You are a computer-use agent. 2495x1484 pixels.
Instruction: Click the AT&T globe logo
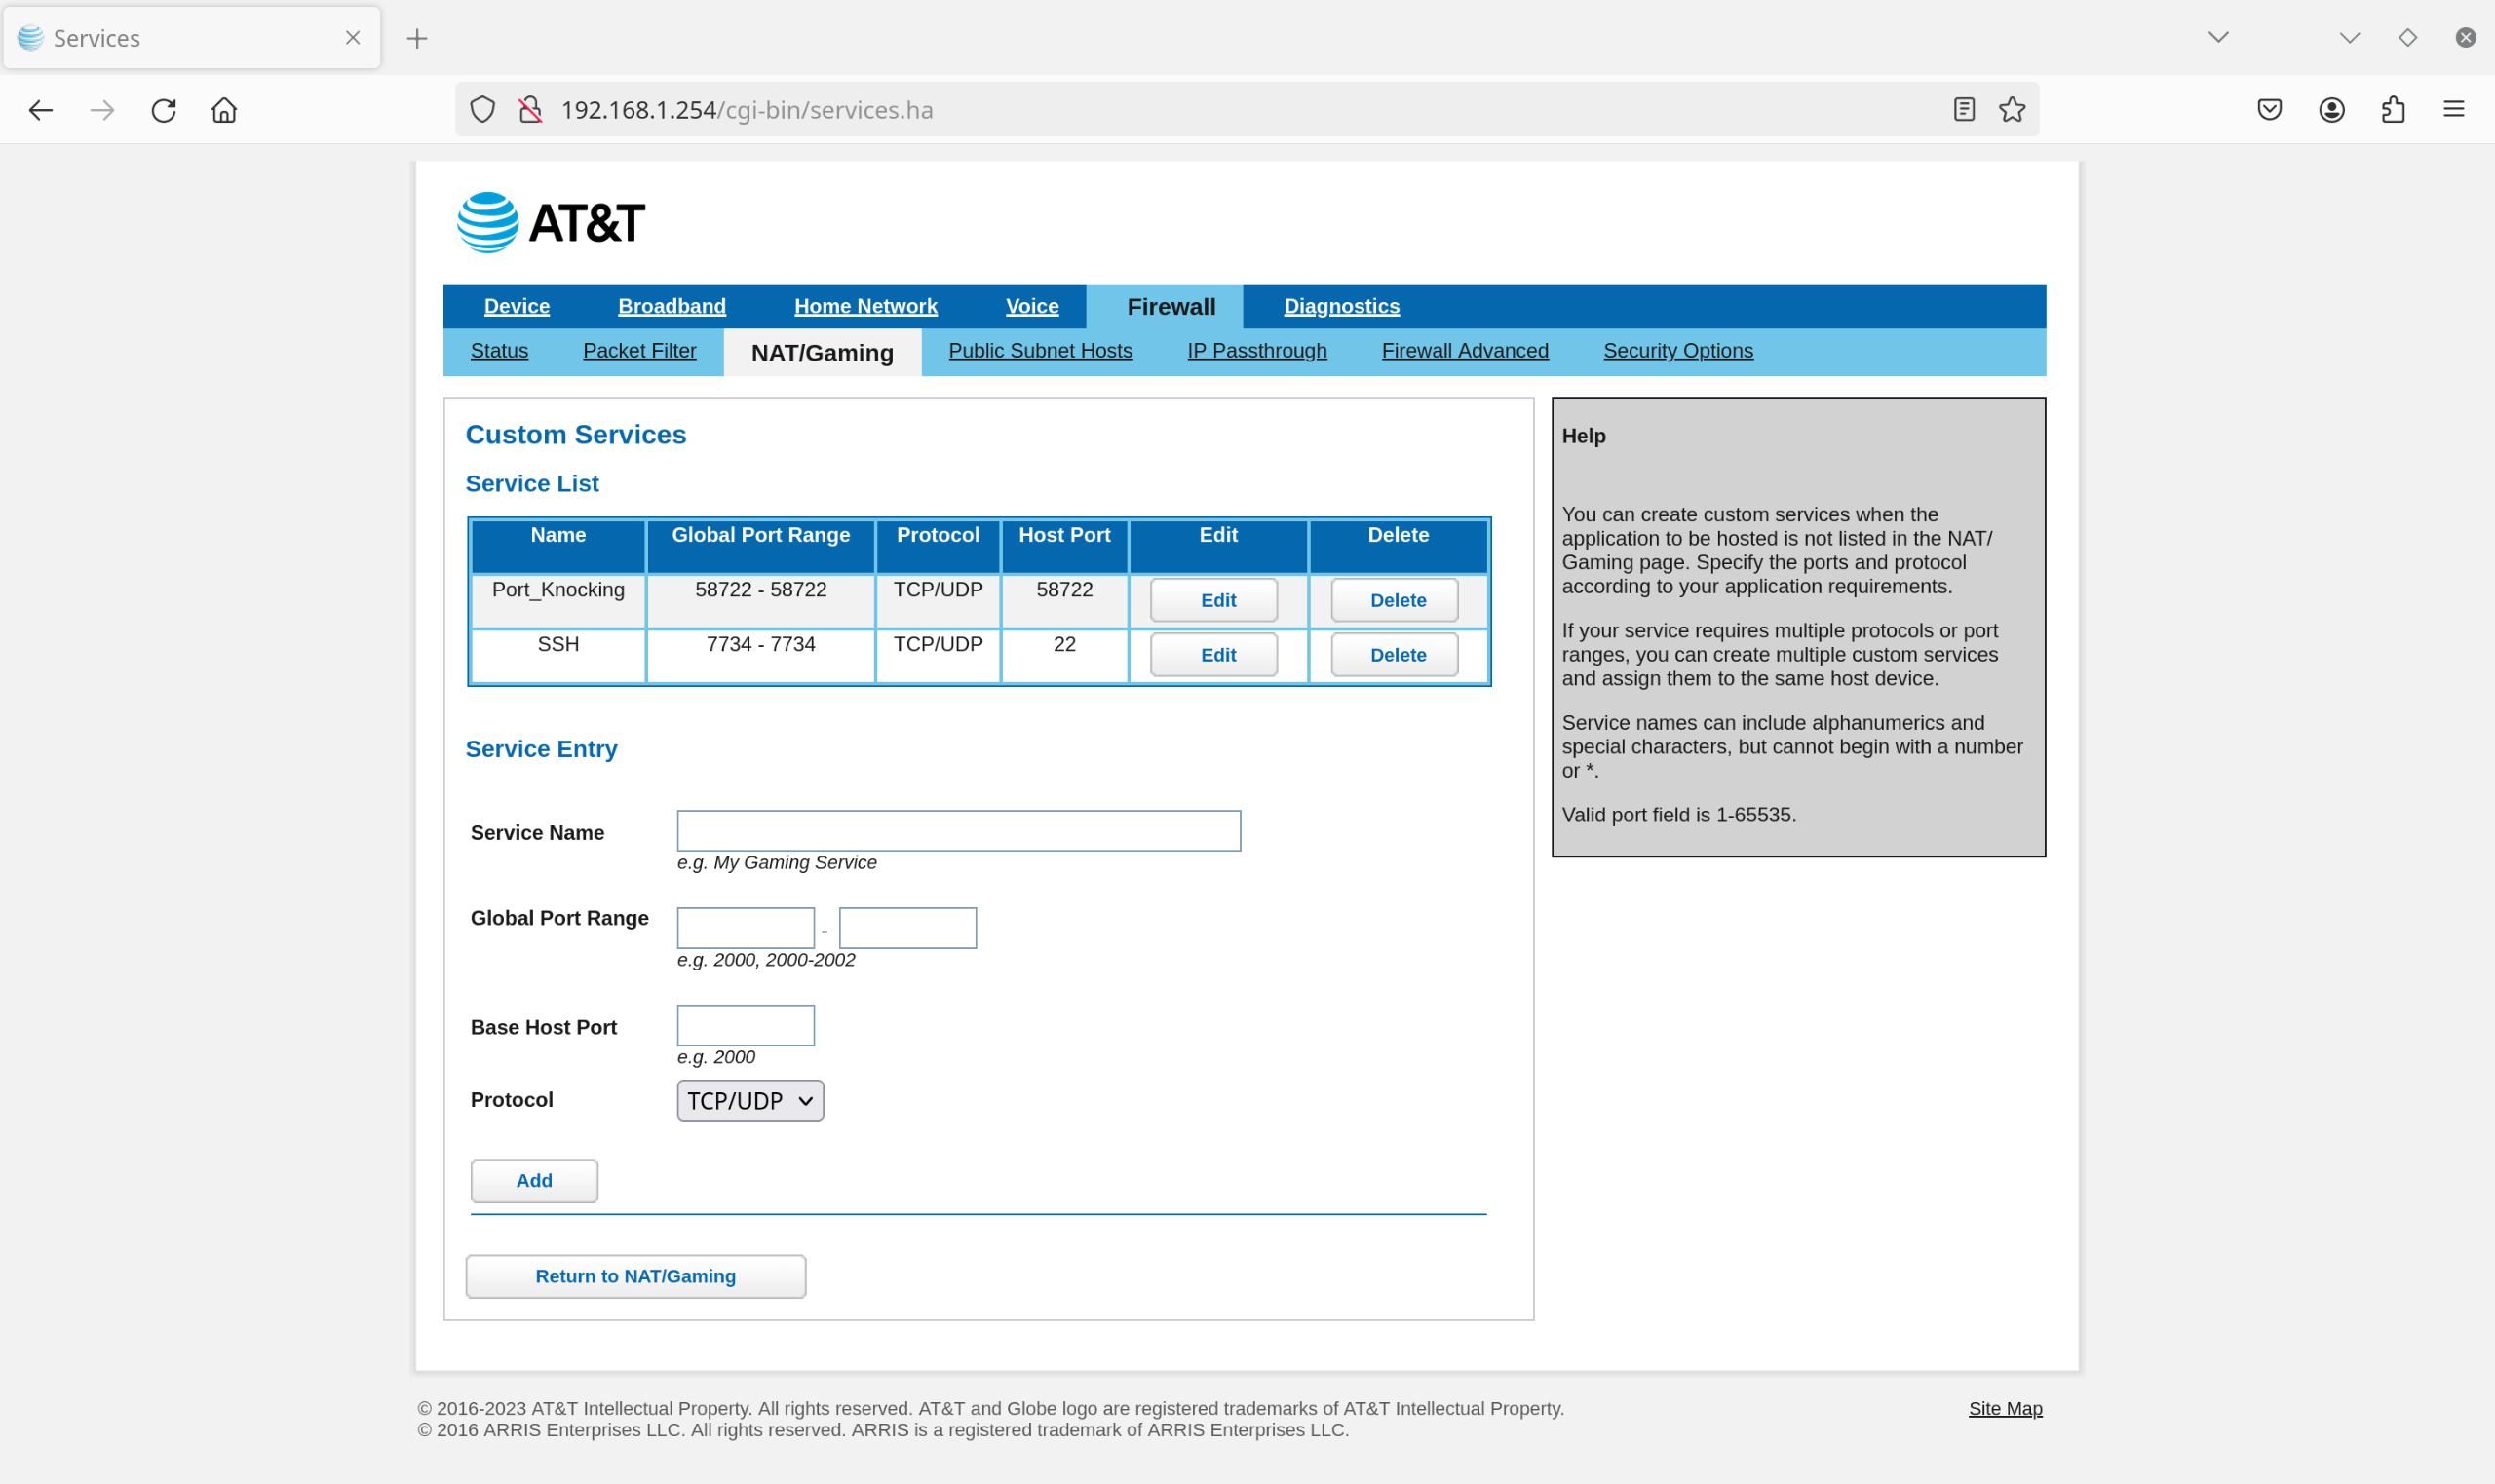(x=488, y=222)
